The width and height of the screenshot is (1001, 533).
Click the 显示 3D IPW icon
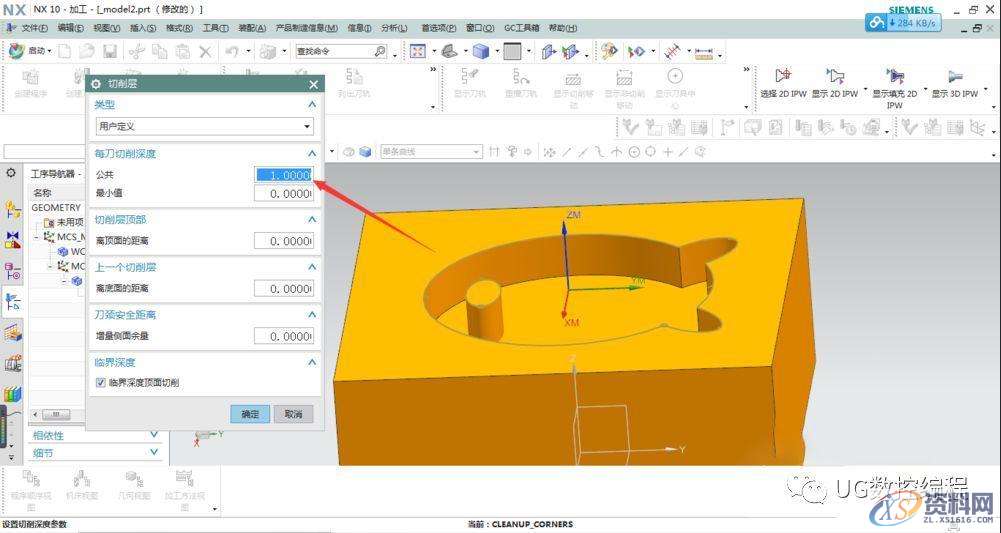(x=955, y=76)
